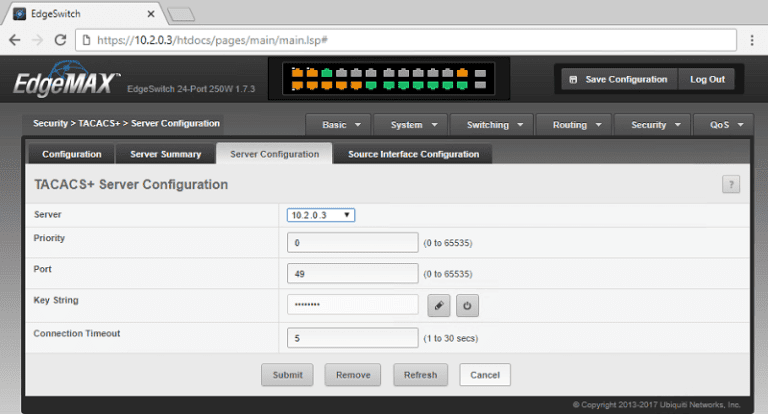Click the Submit button
The height and width of the screenshot is (414, 768).
pos(288,375)
